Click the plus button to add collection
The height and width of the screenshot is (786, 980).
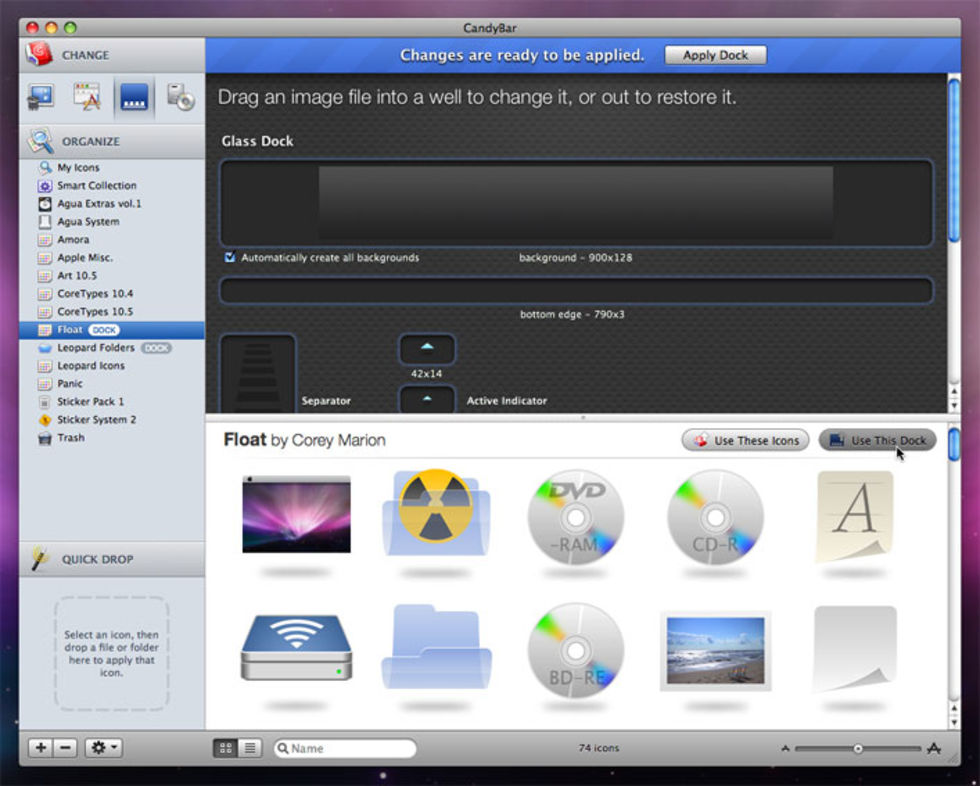[40, 748]
